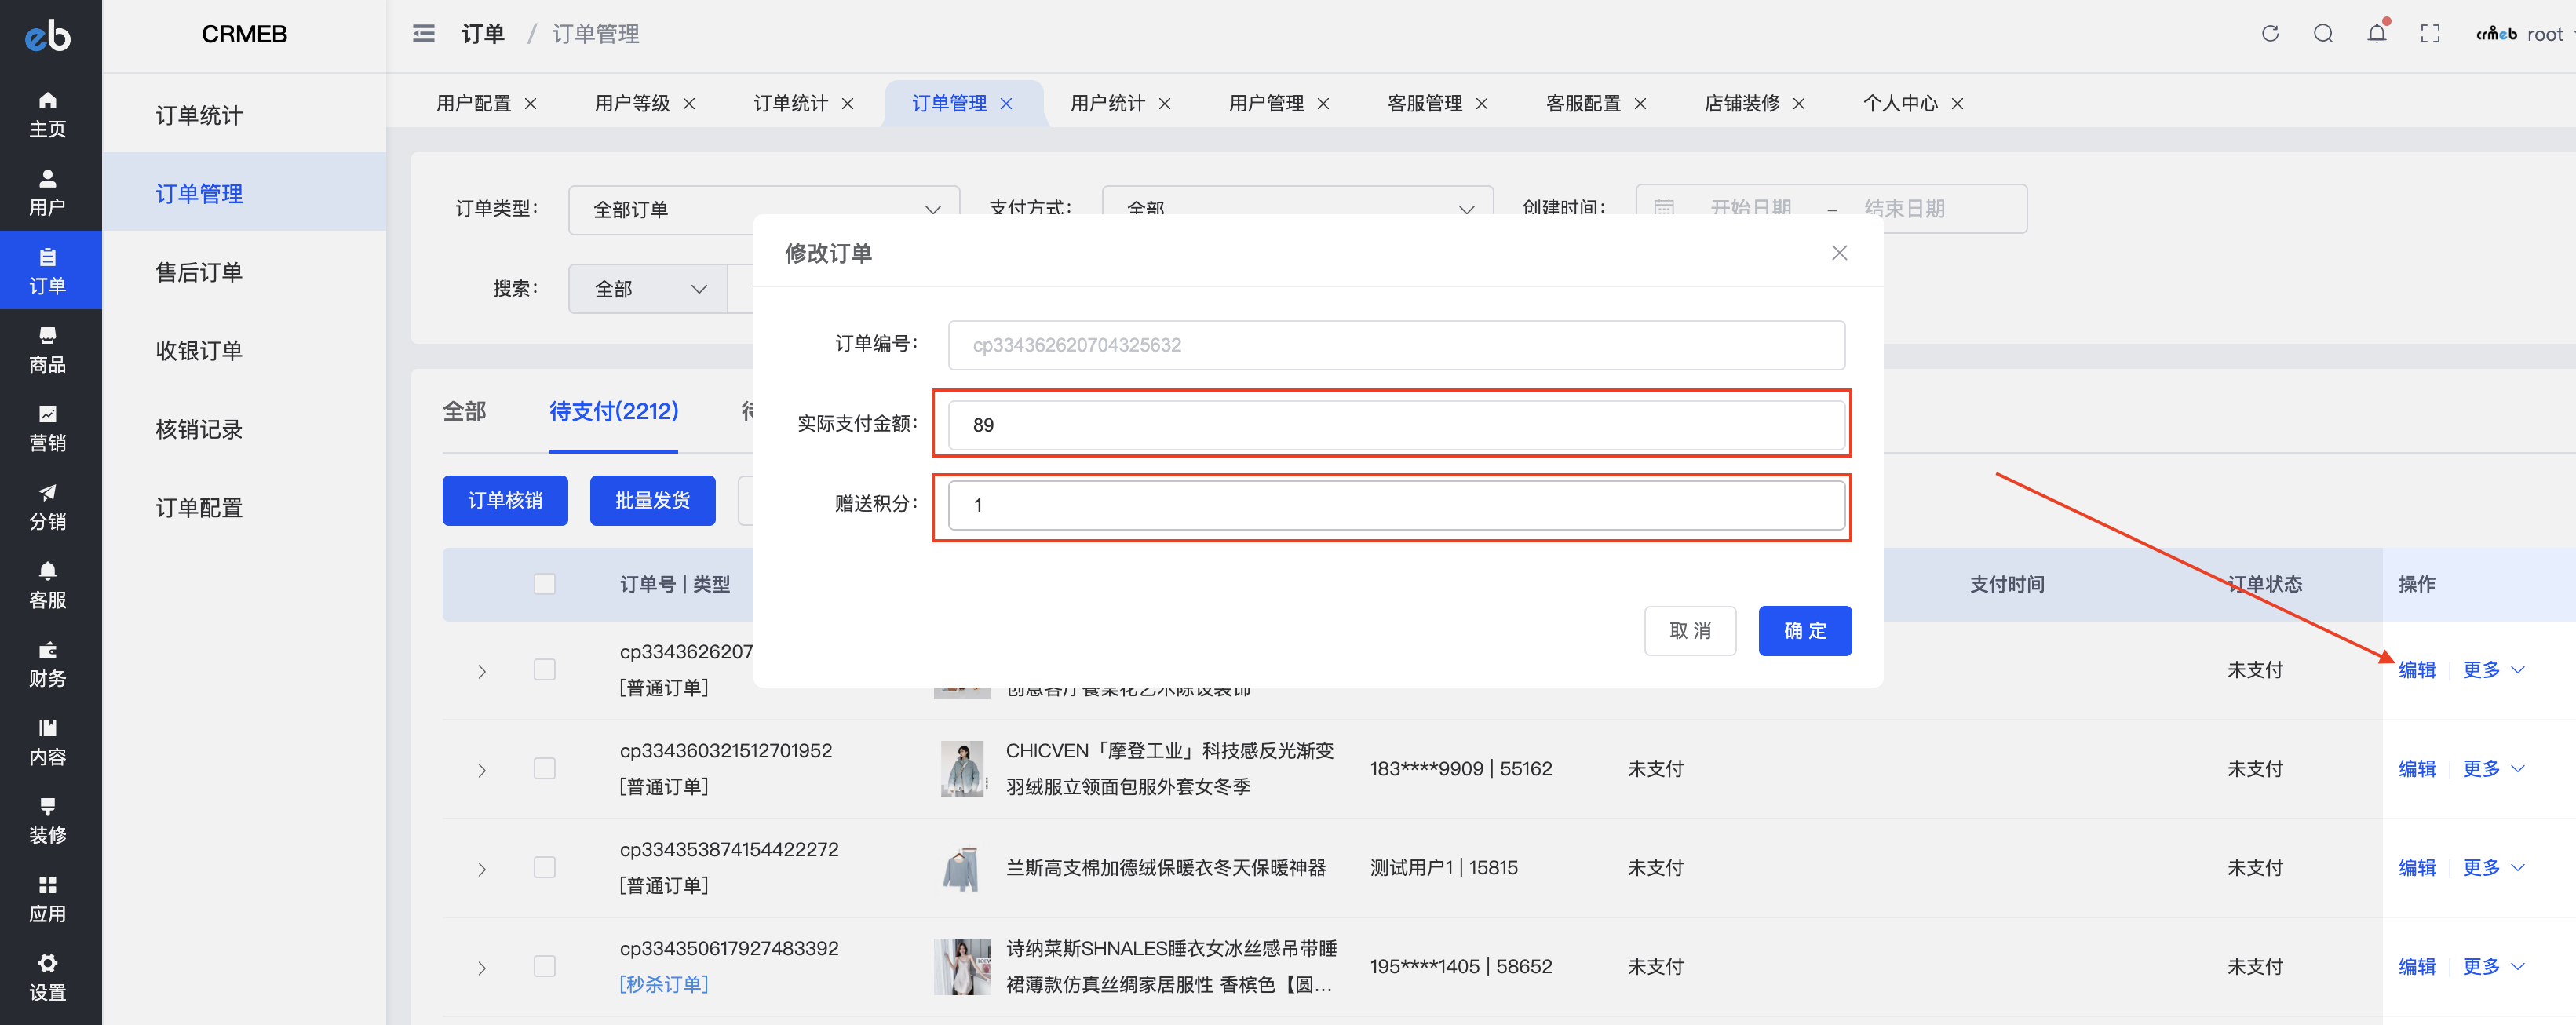
Task: Go to 商品 in the left navigation
Action: [x=47, y=349]
